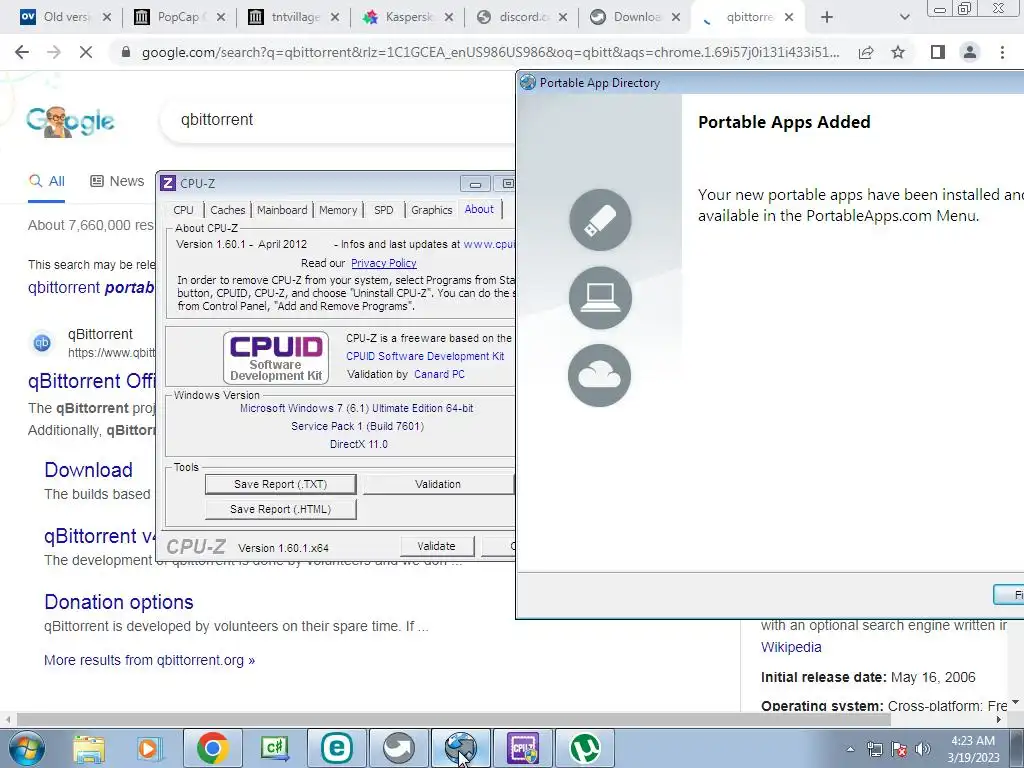The width and height of the screenshot is (1024, 768).
Task: Open the Windows Start menu
Action: (x=26, y=748)
